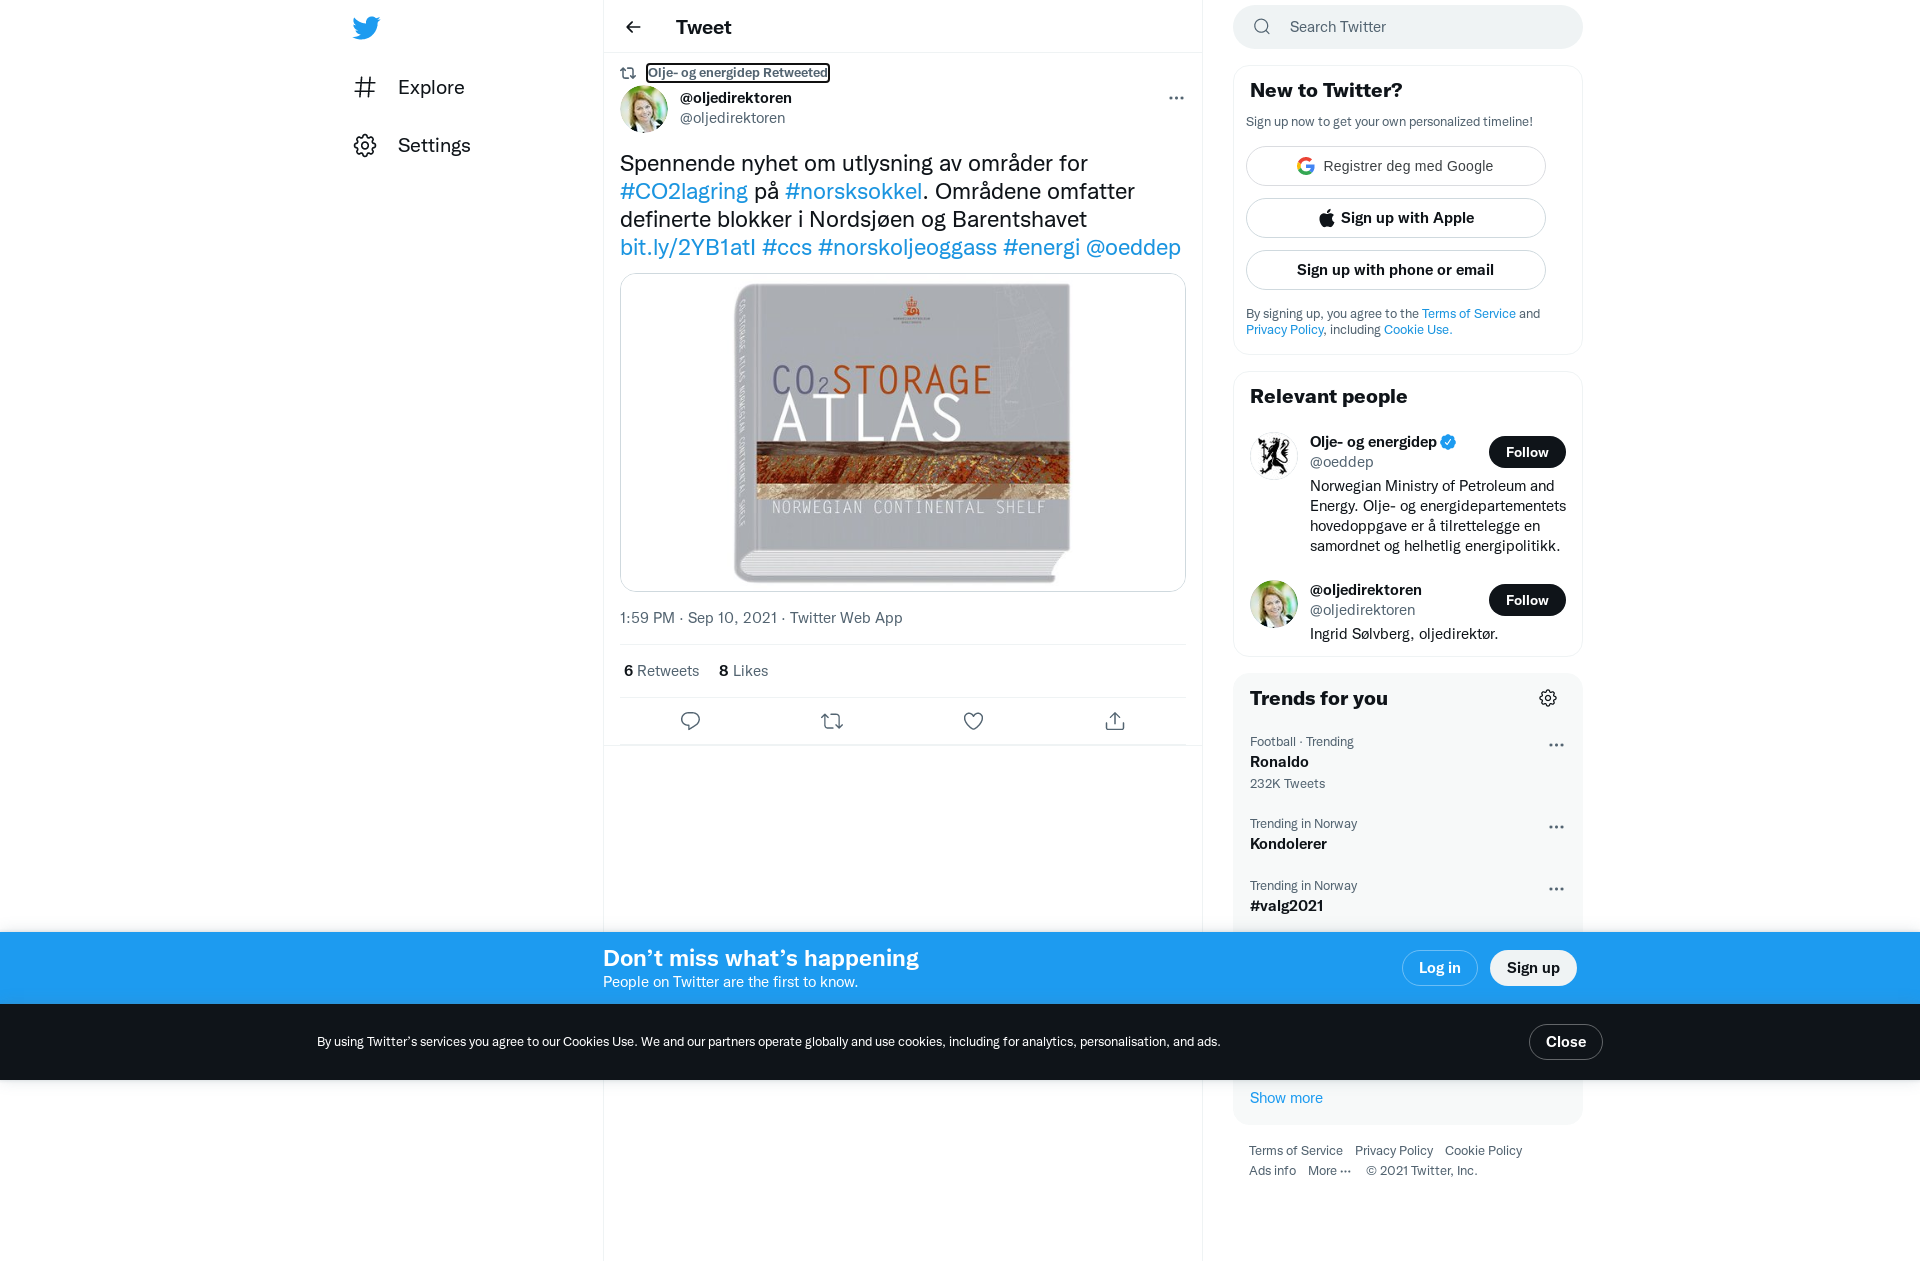Open the tweet's three-dot more menu

pyautogui.click(x=1176, y=98)
